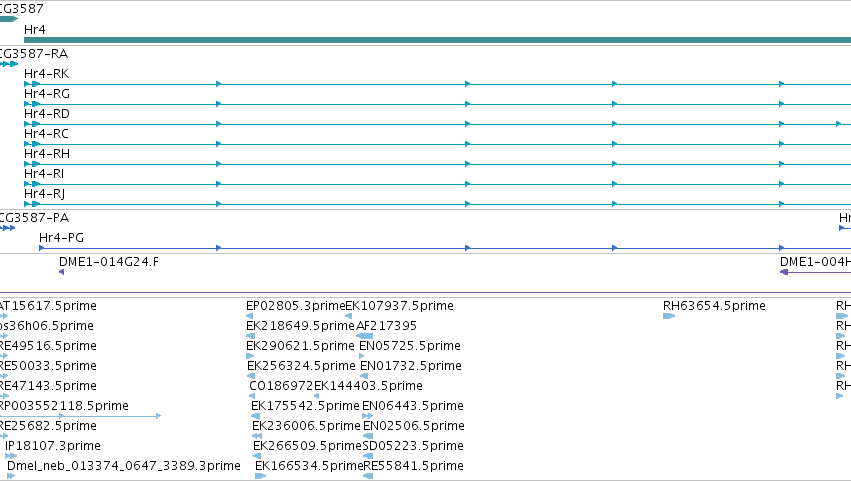Select the RE25682.5prime EST label
Screen dimensions: 851x481
pos(48,426)
